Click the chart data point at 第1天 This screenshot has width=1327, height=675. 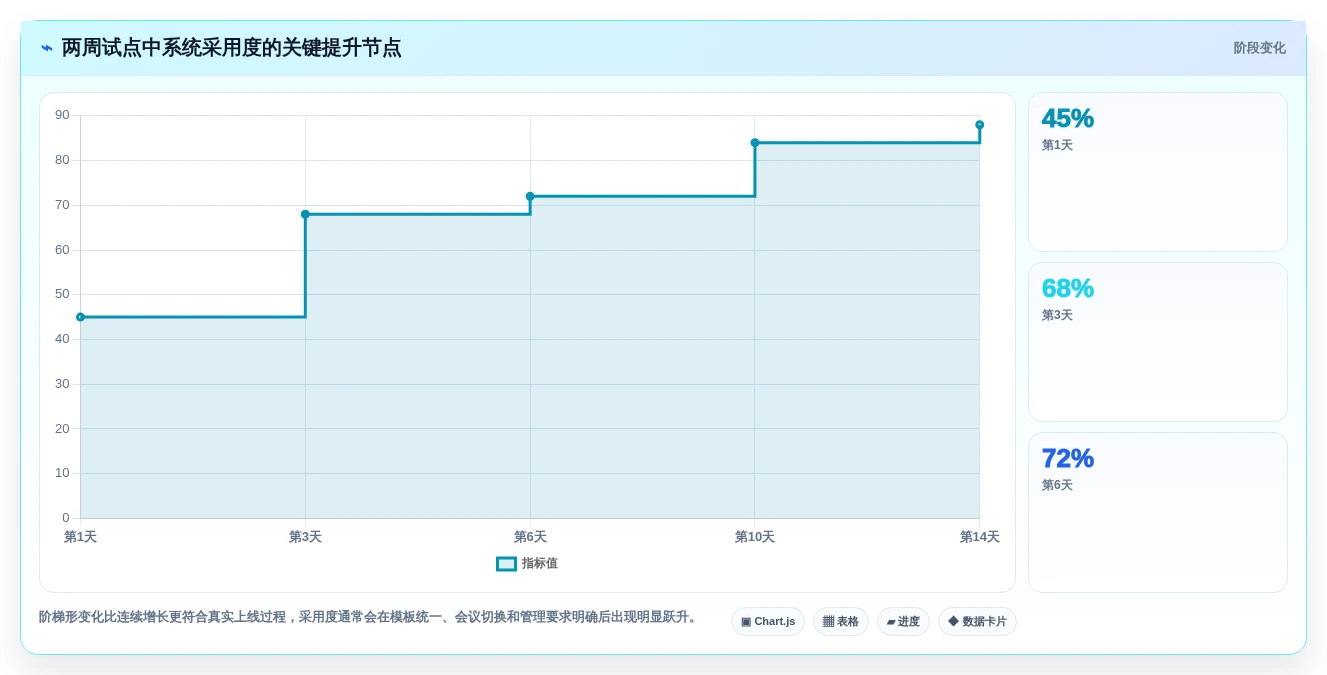tap(80, 317)
